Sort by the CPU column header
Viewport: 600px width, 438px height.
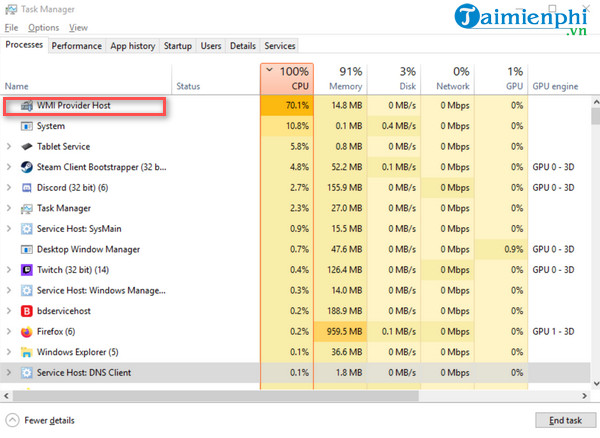tap(287, 79)
